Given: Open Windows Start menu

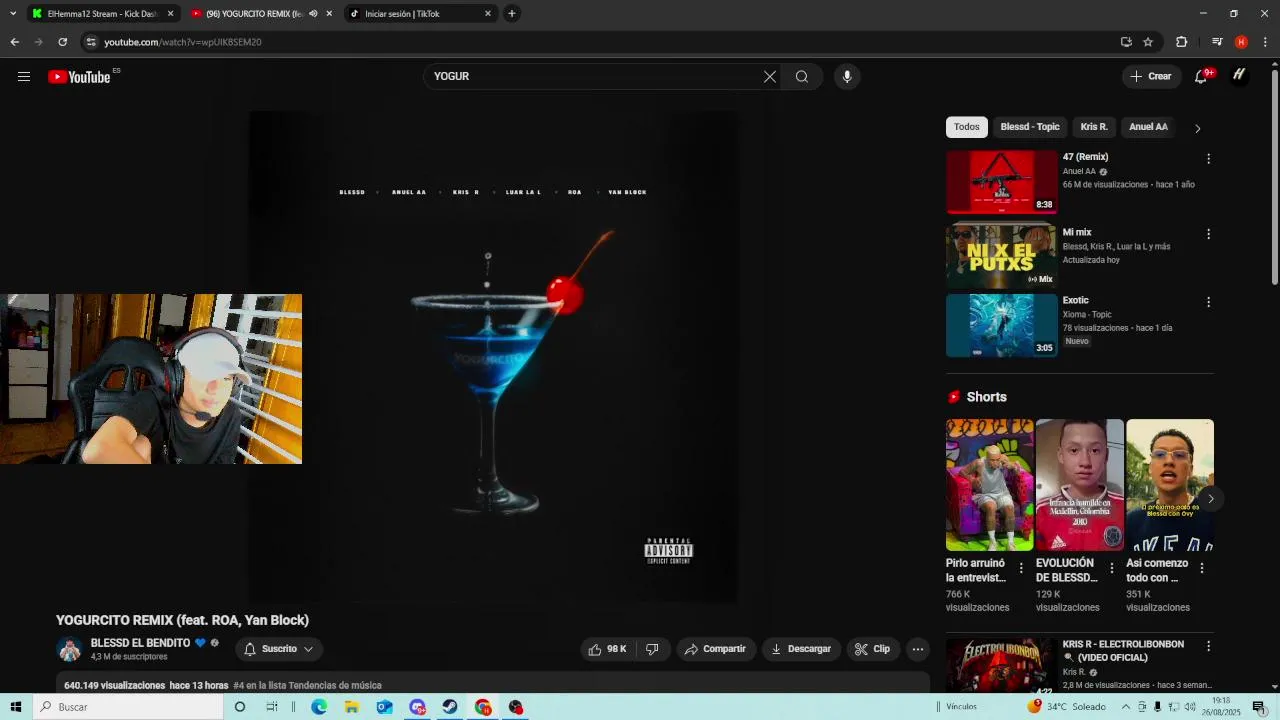Looking at the screenshot, I should [16, 707].
